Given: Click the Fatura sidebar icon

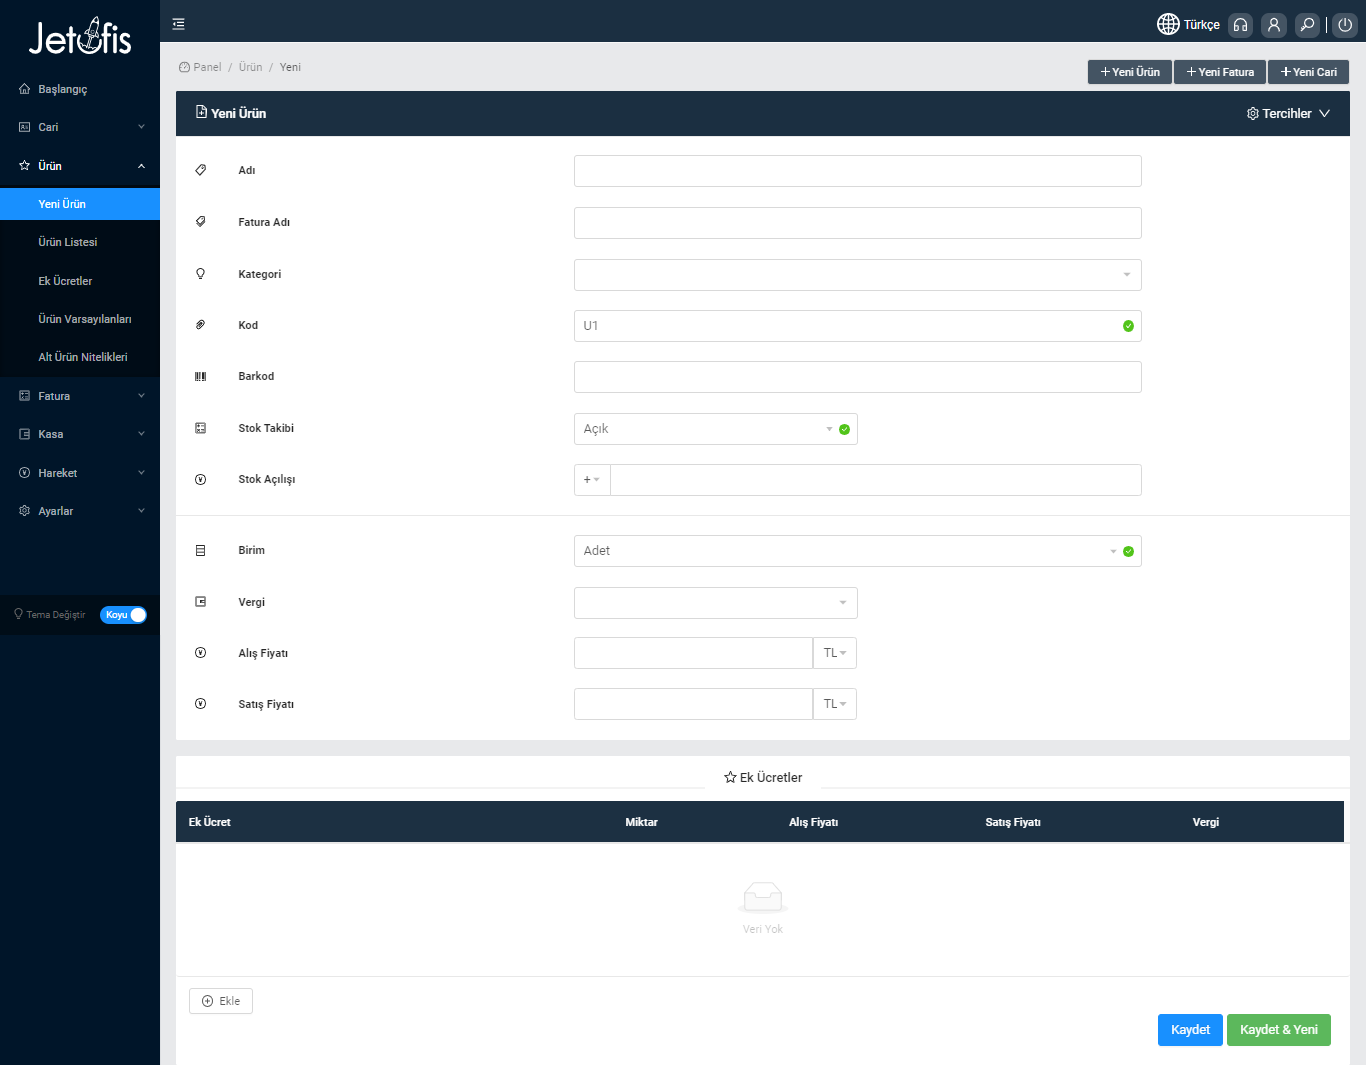Looking at the screenshot, I should 24,396.
